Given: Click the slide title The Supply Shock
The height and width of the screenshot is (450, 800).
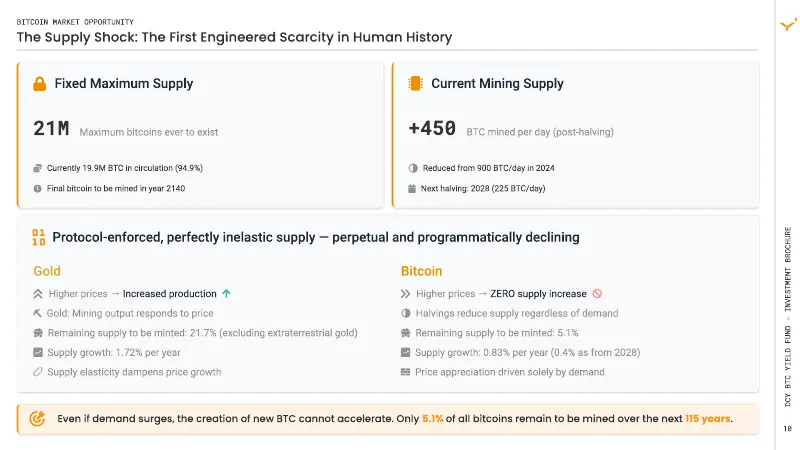Looking at the screenshot, I should click(234, 37).
